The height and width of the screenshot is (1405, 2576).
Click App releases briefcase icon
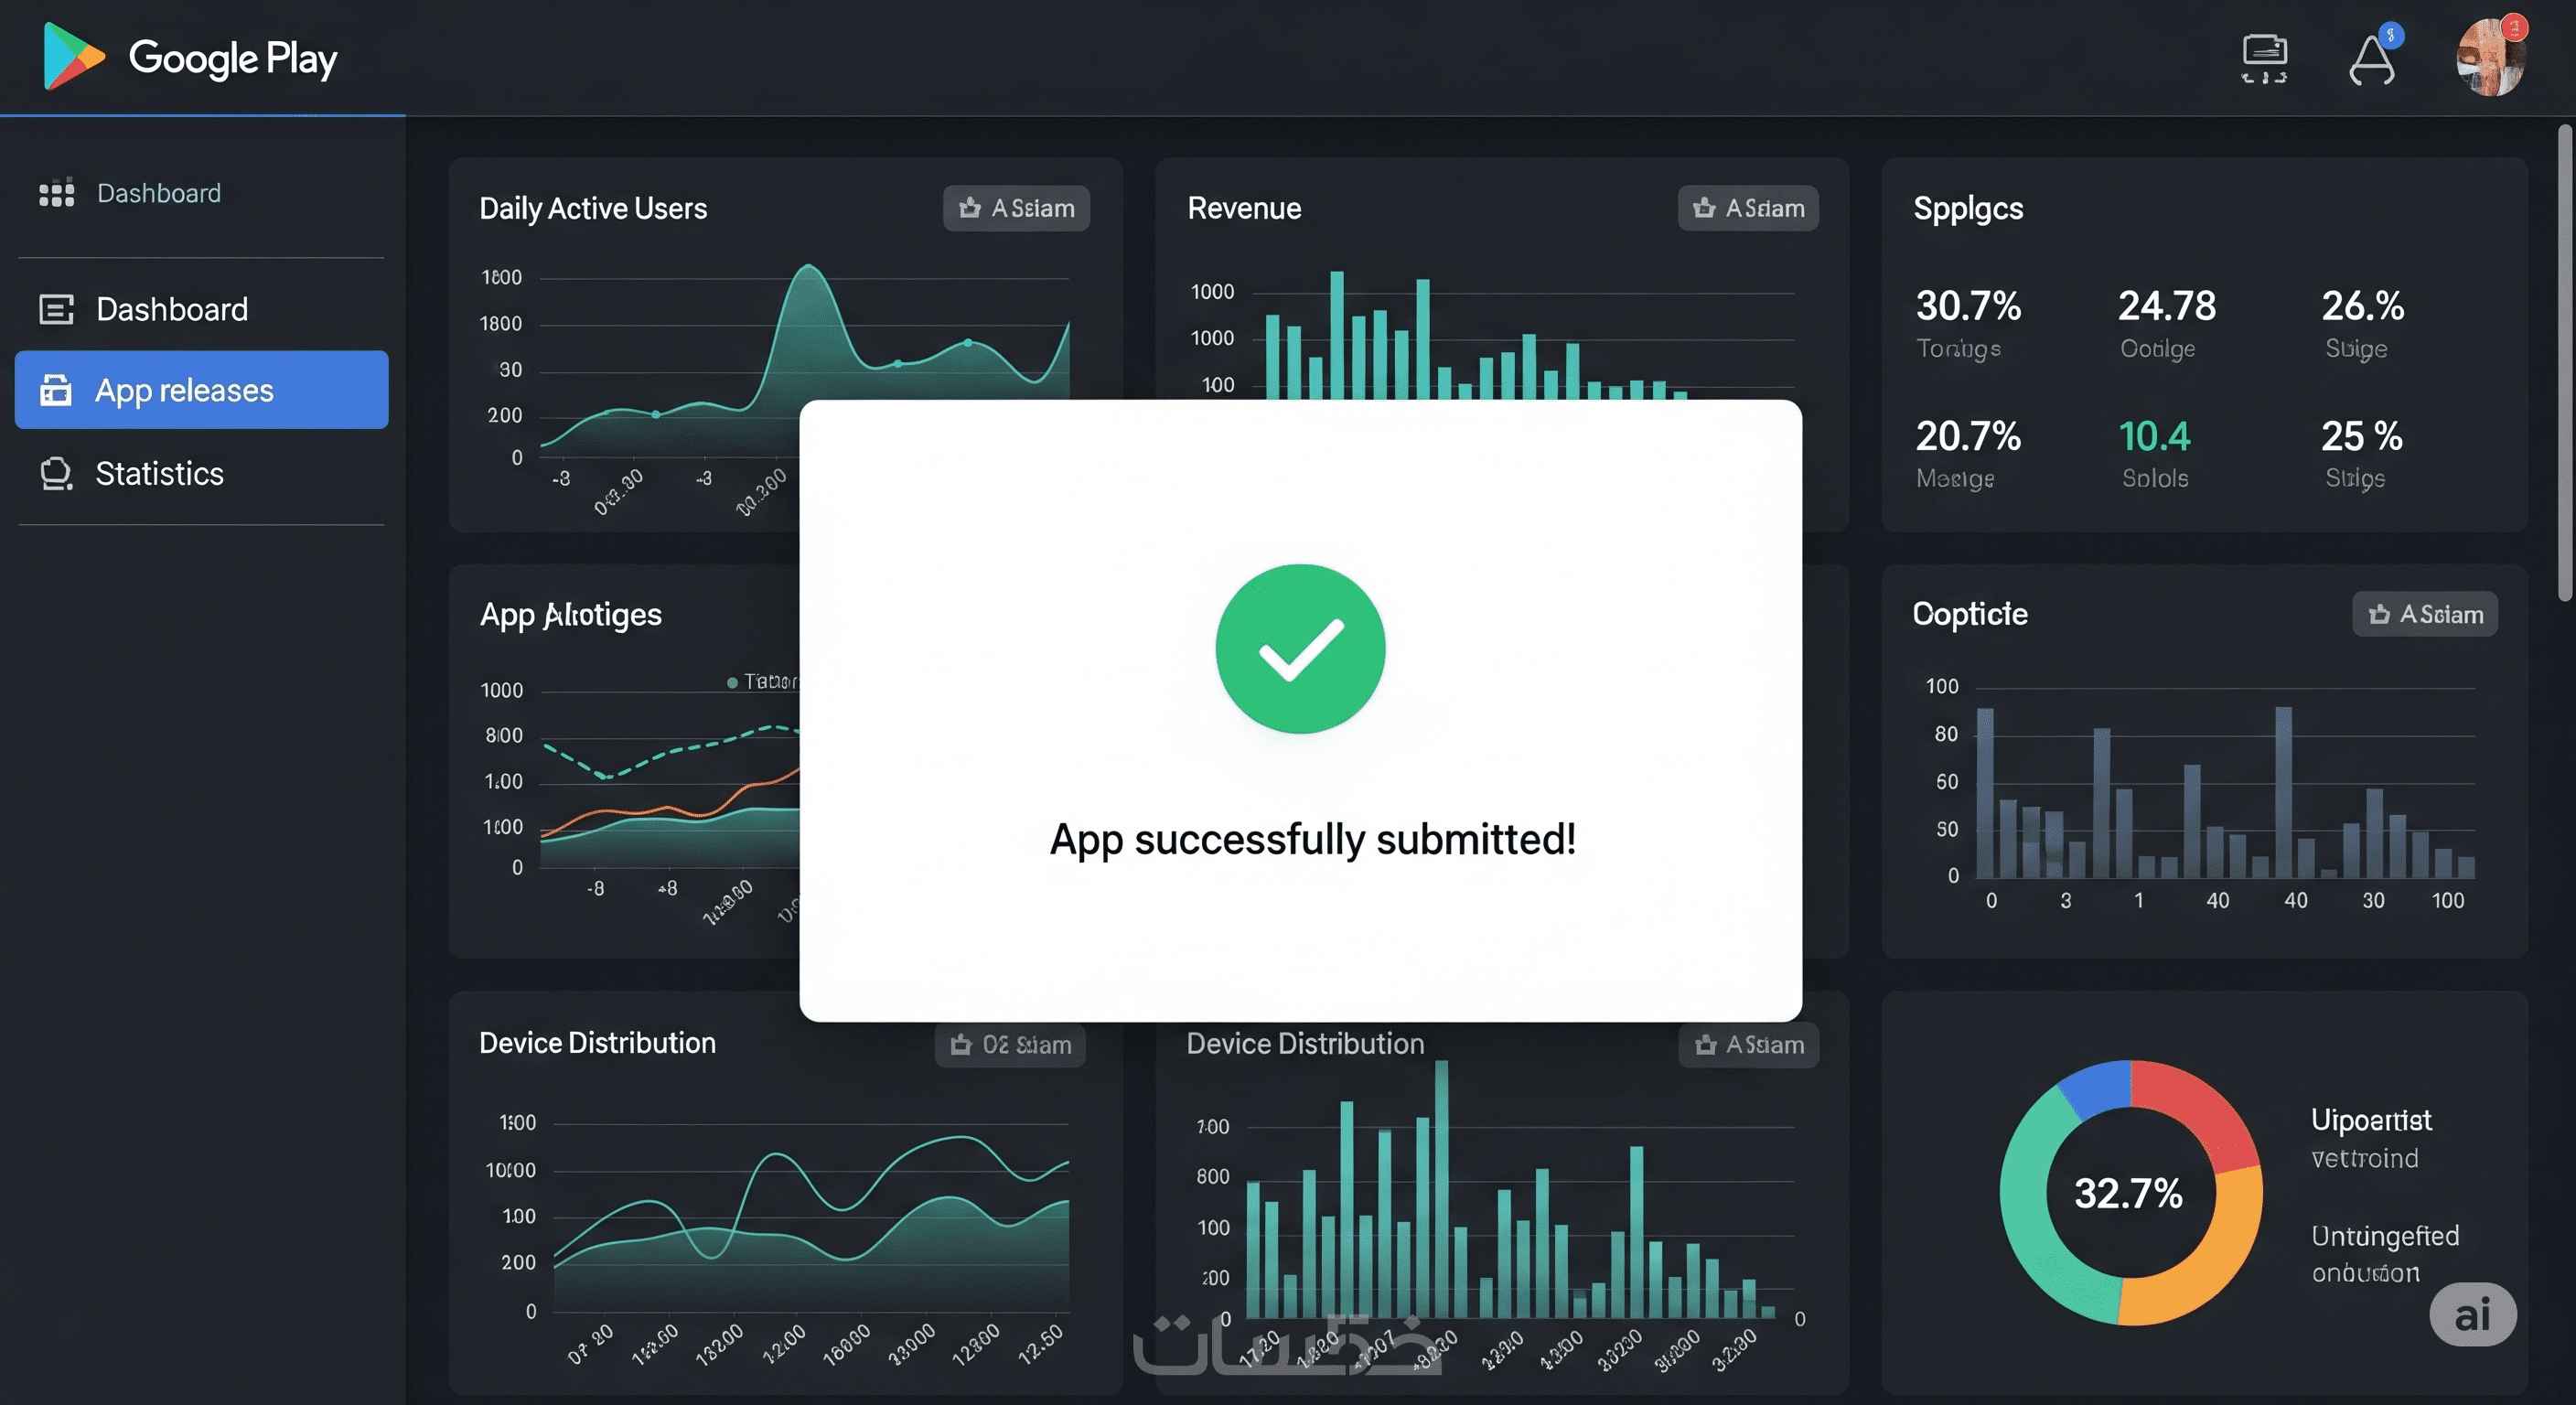56,390
